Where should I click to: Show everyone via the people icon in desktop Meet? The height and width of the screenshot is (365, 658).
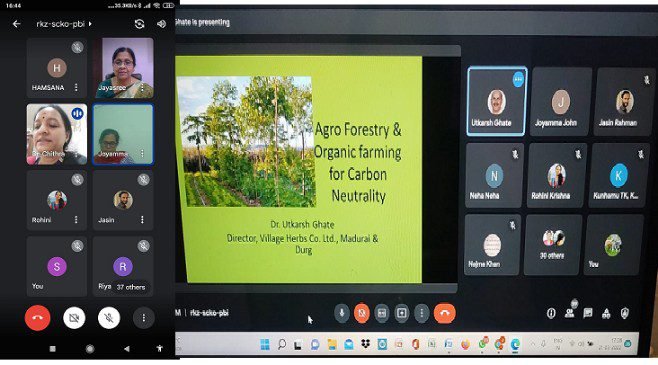pyautogui.click(x=570, y=313)
